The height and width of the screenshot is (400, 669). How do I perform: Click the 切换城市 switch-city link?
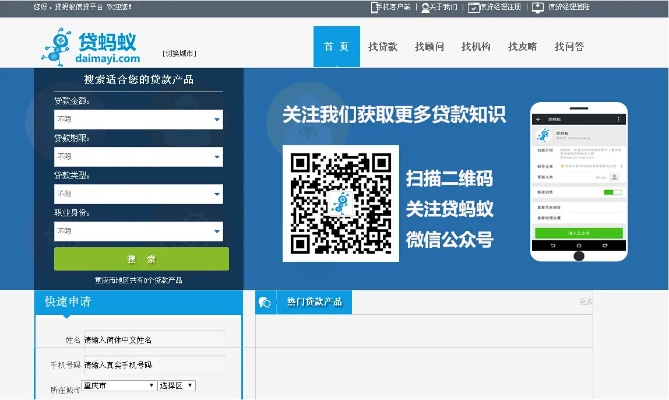(179, 53)
